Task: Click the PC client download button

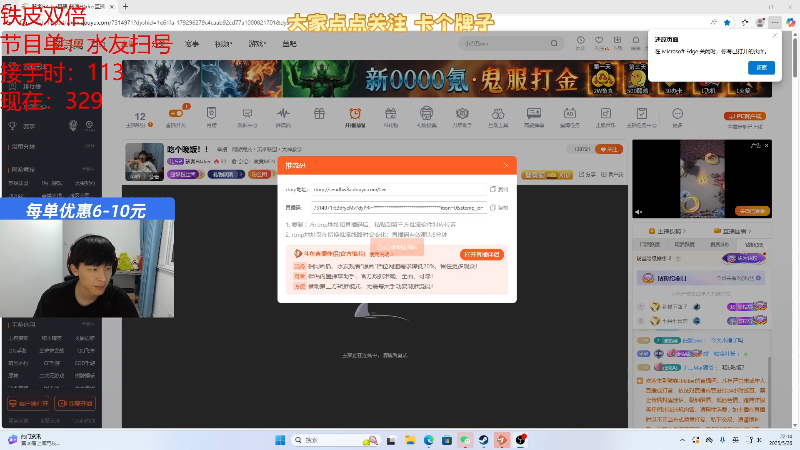Action: coord(745,116)
